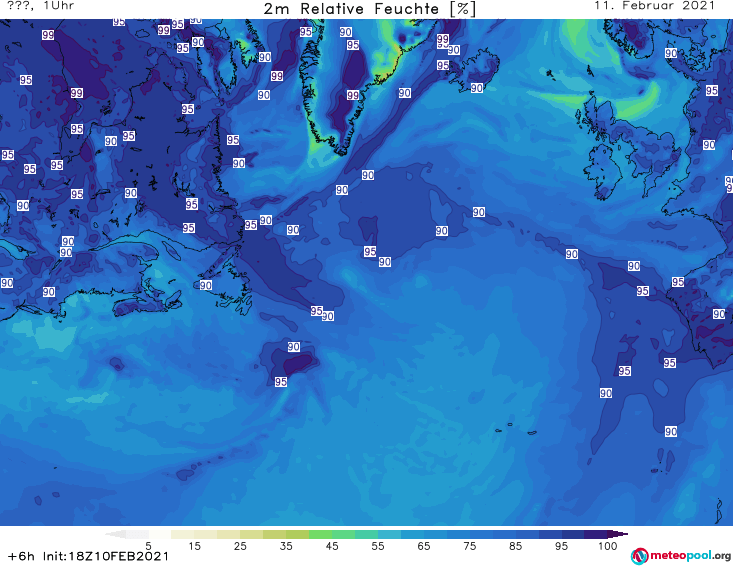Click the legend value '100'
Viewport: 733px width, 566px height.
click(608, 546)
